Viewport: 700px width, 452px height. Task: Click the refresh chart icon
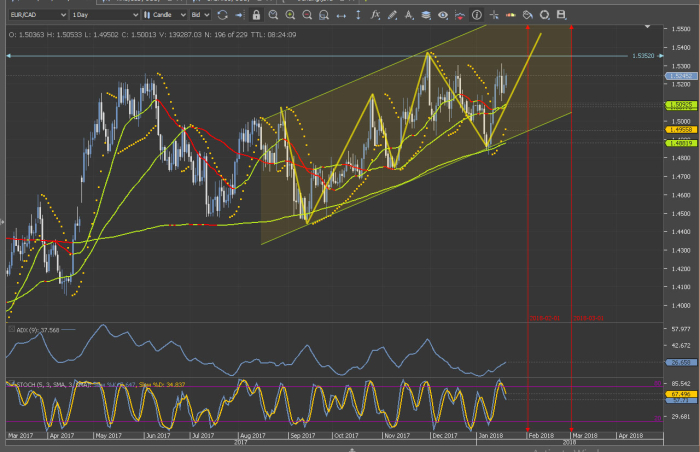(x=222, y=15)
